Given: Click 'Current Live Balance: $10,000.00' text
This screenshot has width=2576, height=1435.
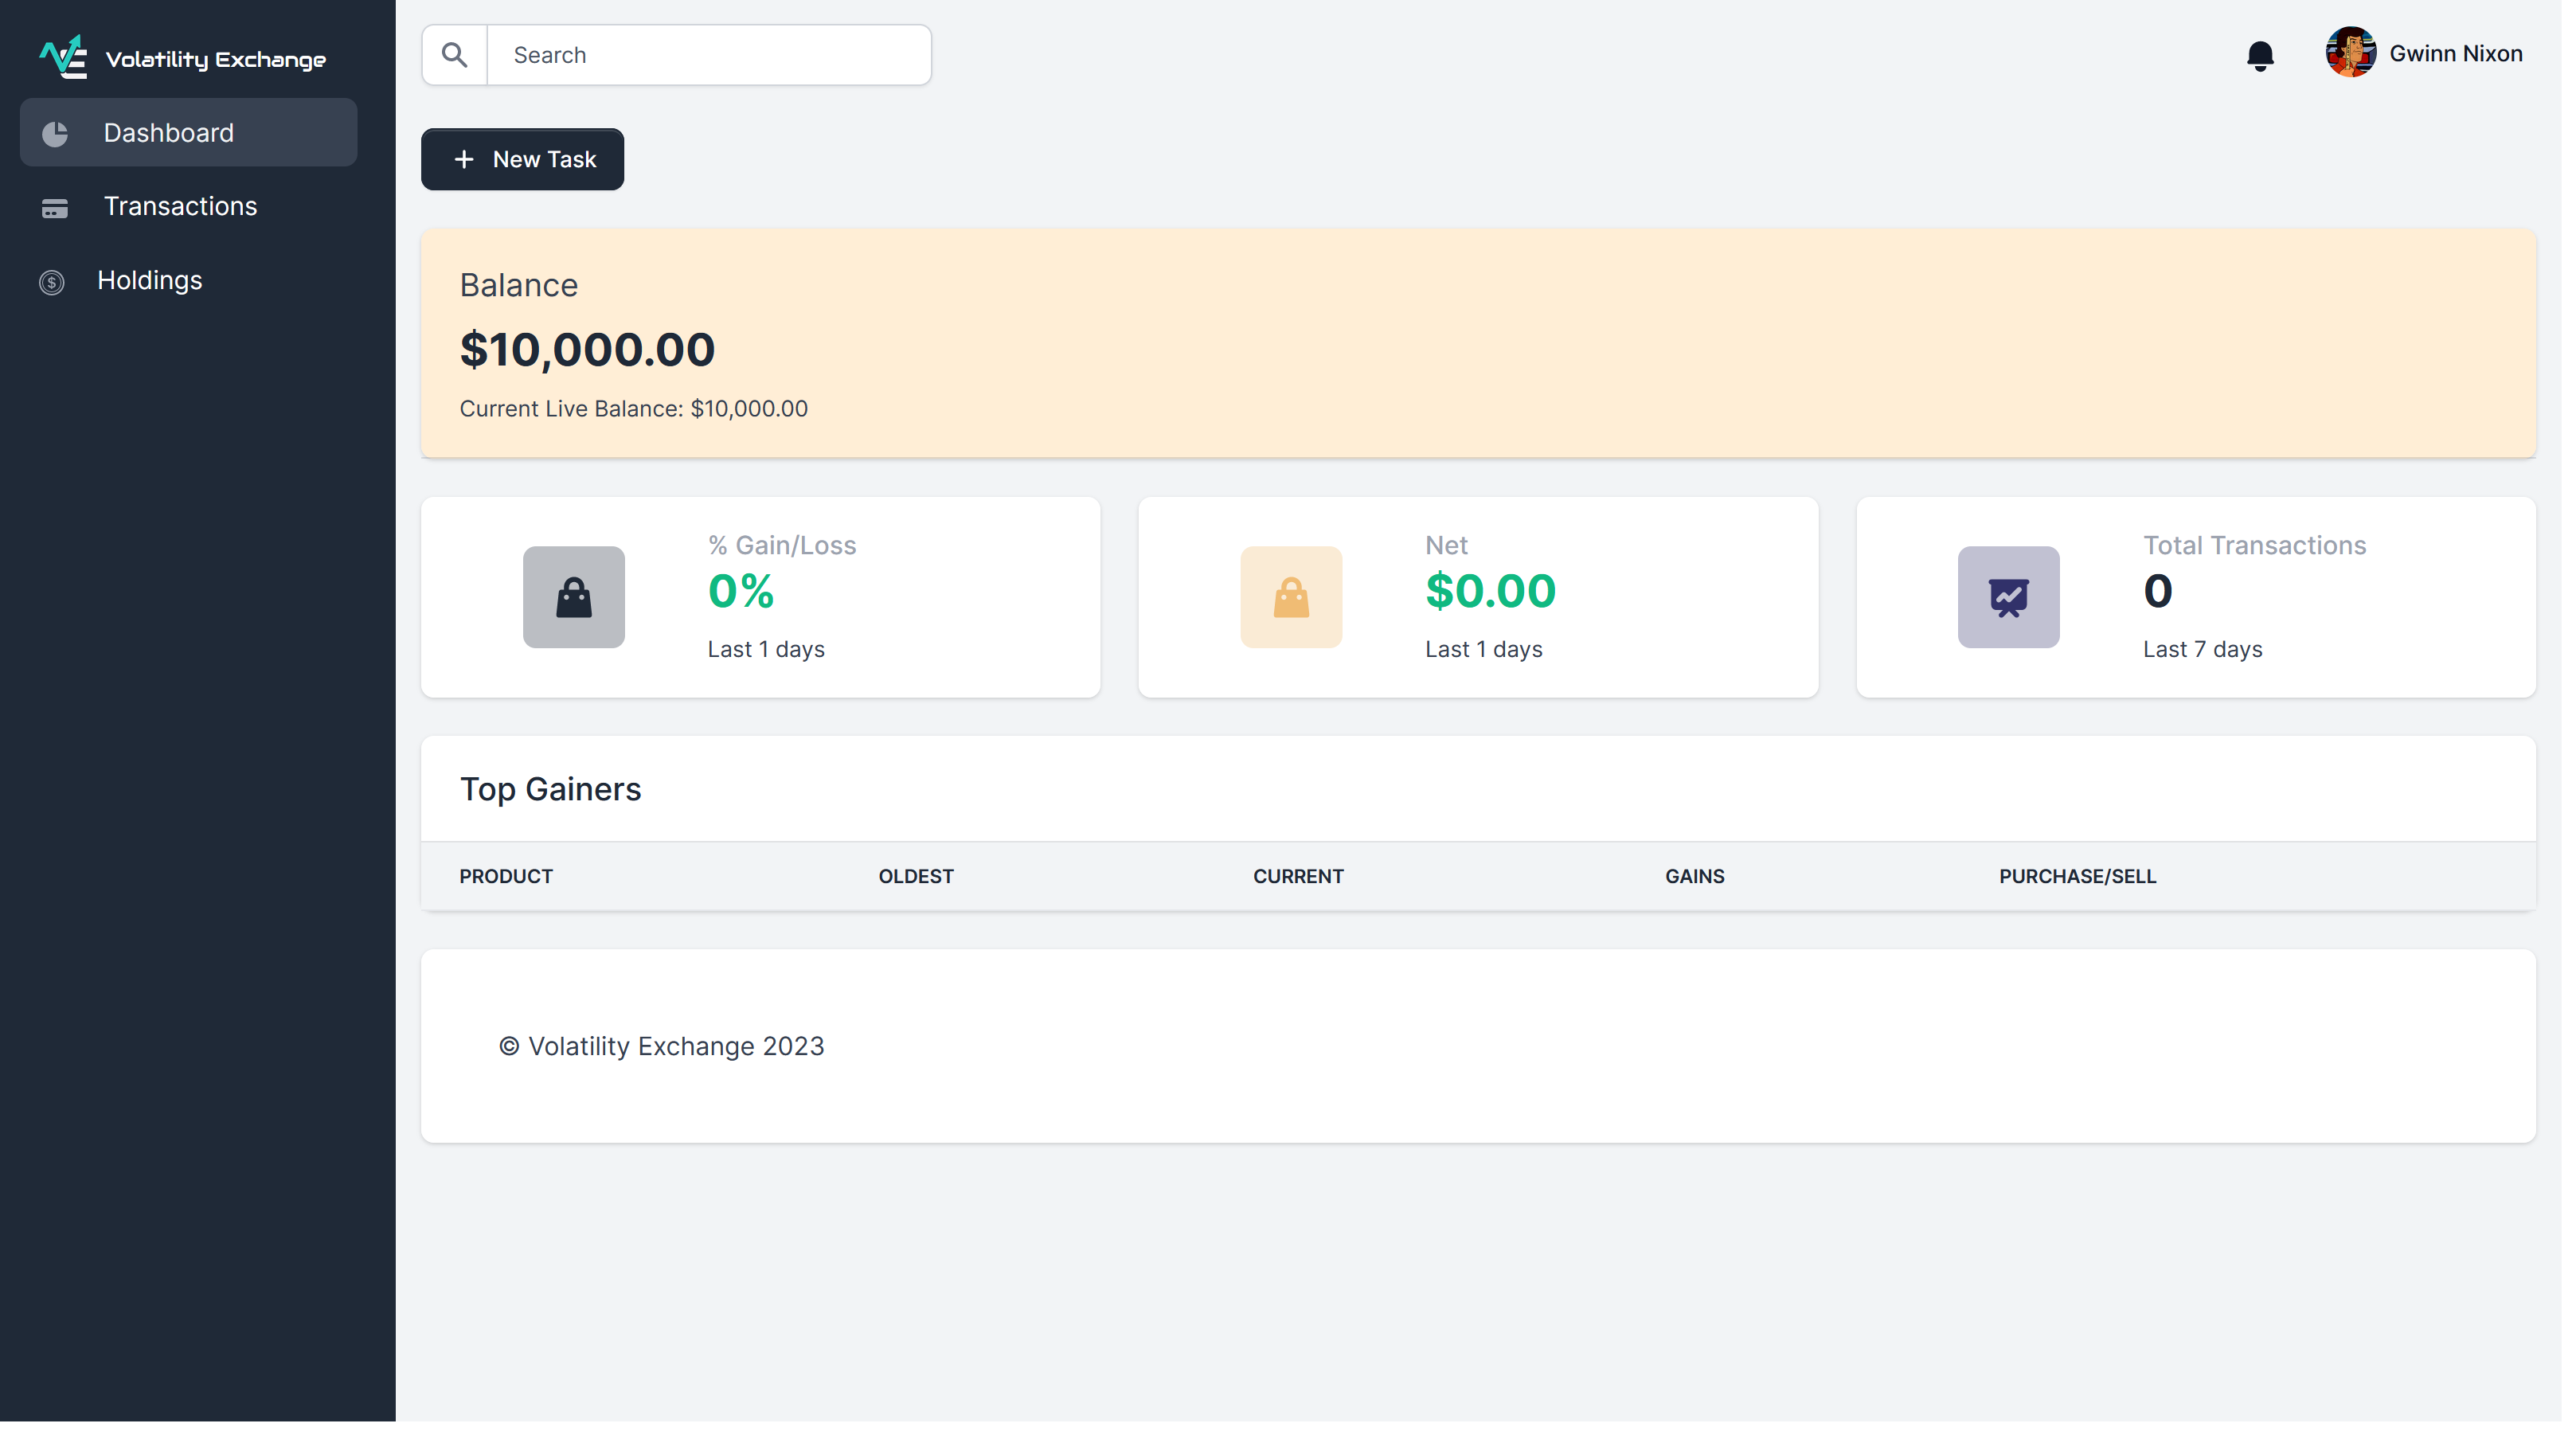Looking at the screenshot, I should 637,411.
